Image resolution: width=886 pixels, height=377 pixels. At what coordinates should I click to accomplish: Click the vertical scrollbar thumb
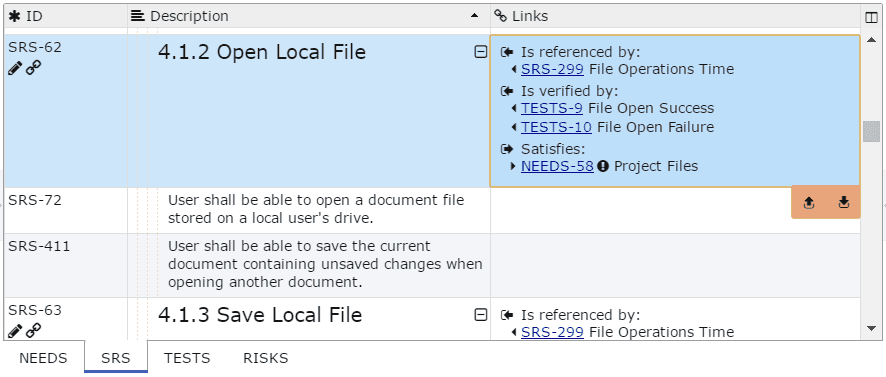871,131
